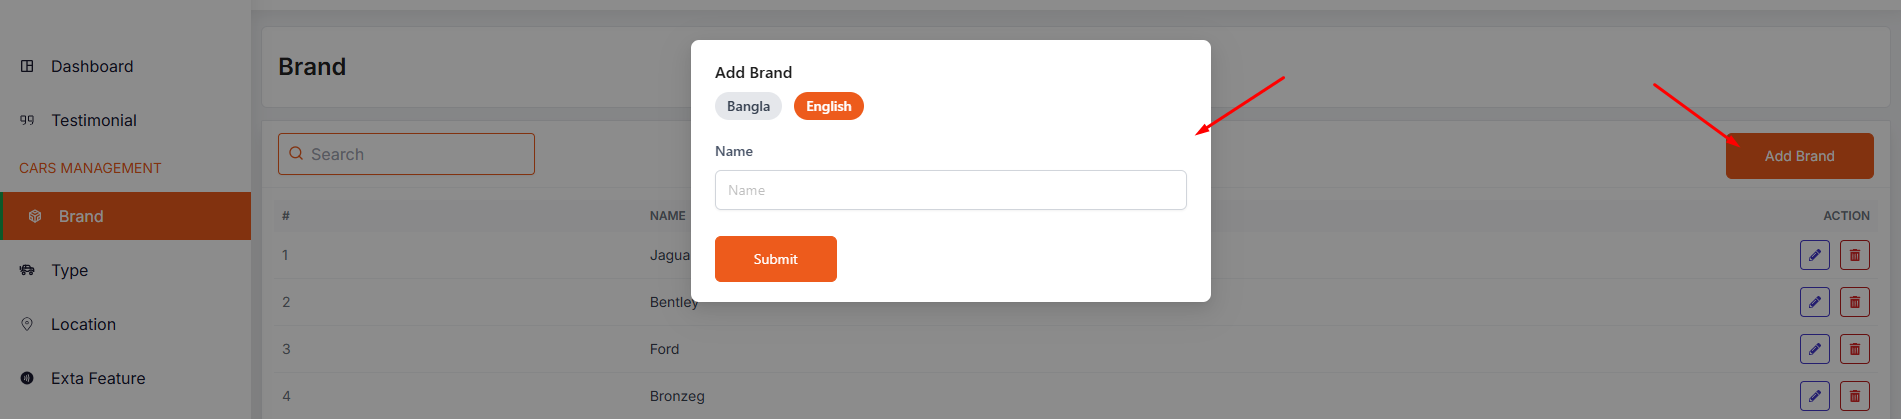This screenshot has height=419, width=1901.
Task: Delete the Bentley brand entry
Action: coord(1854,302)
